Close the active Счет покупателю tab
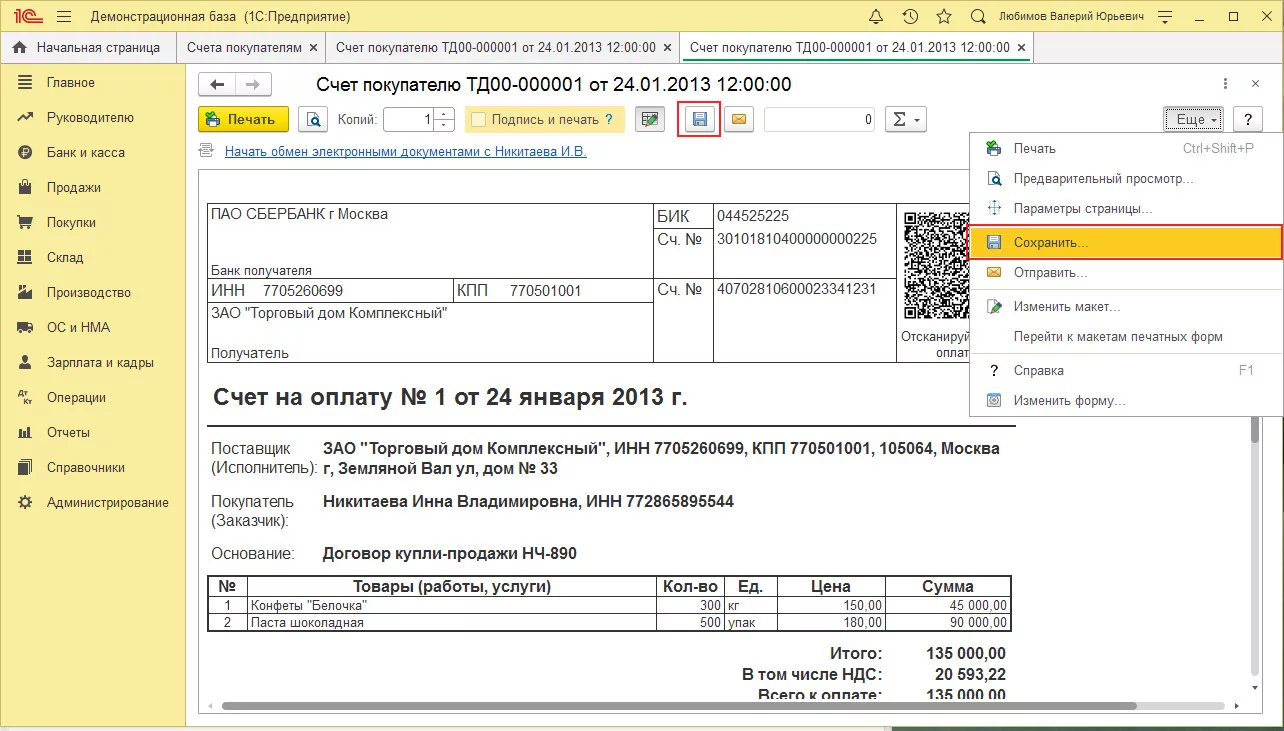The height and width of the screenshot is (731, 1284). click(x=1021, y=47)
